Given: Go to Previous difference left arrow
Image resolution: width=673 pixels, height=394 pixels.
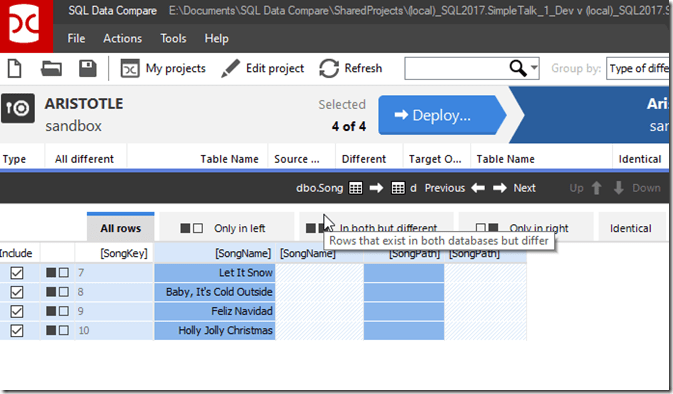Looking at the screenshot, I should point(478,188).
